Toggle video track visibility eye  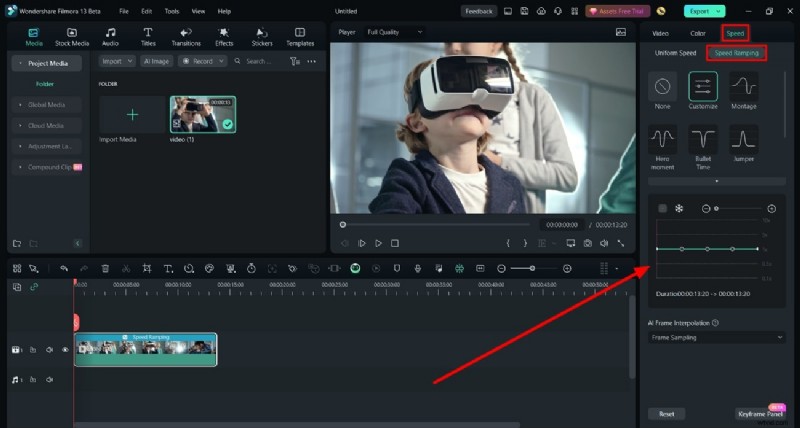[65, 350]
